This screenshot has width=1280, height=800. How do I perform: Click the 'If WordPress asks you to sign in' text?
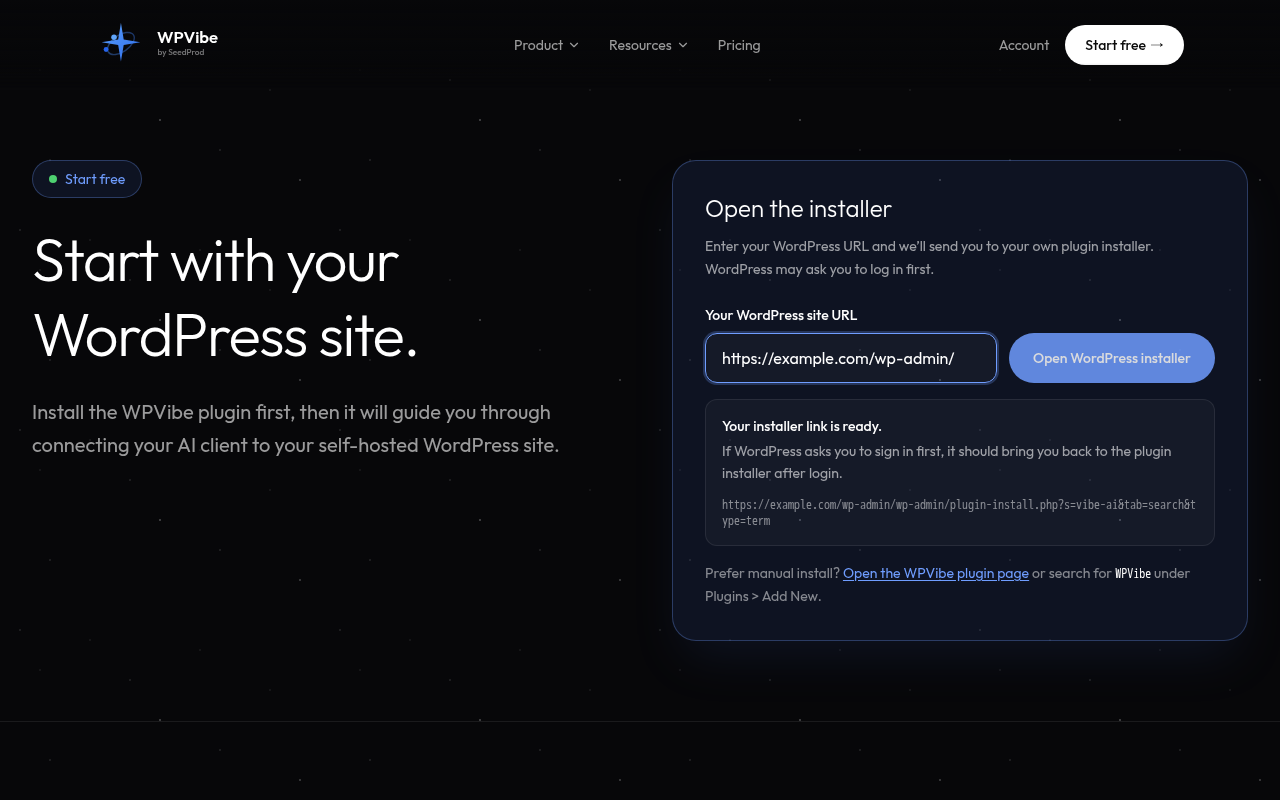(947, 462)
